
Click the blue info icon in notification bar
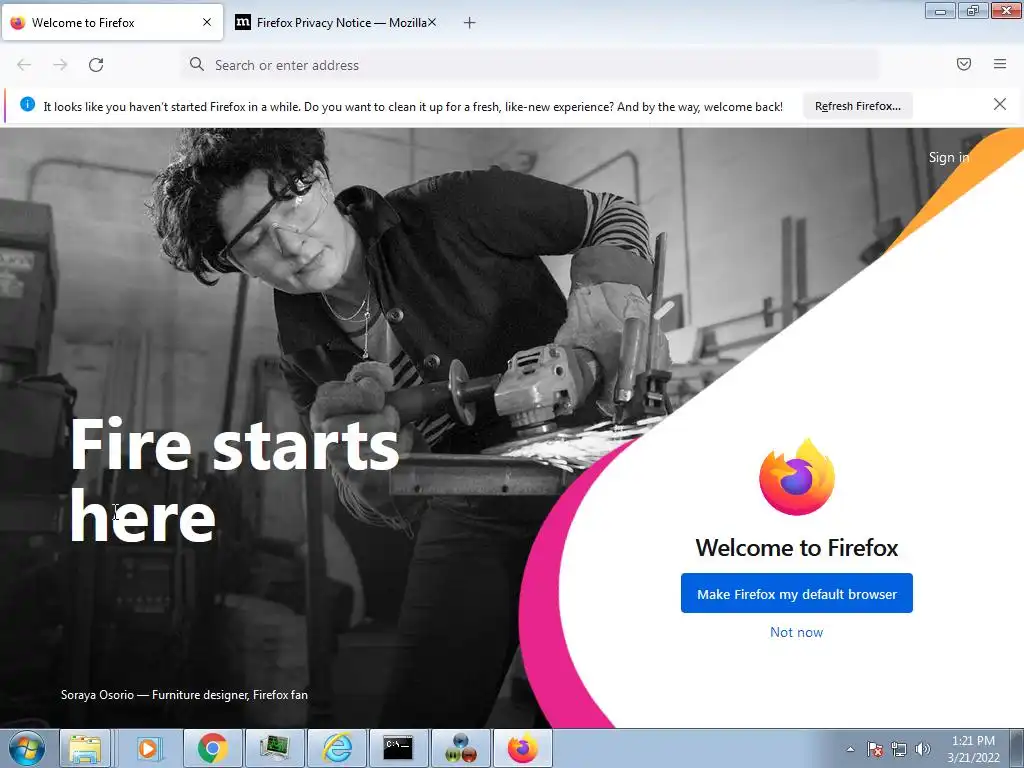point(27,104)
